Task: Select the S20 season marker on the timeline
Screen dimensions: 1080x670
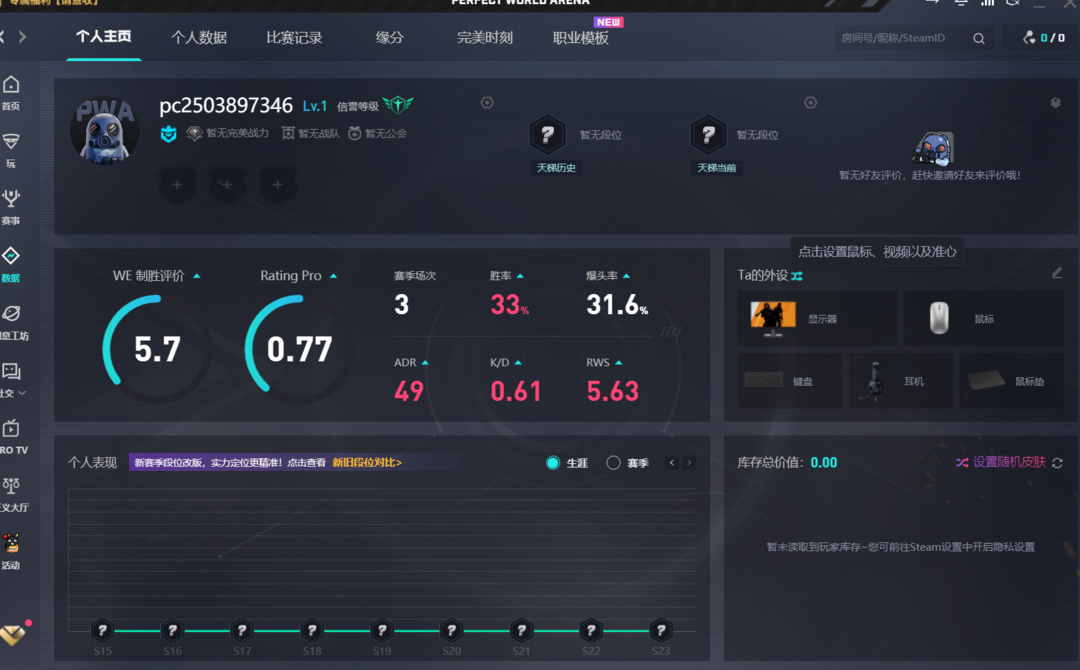Action: pyautogui.click(x=451, y=631)
